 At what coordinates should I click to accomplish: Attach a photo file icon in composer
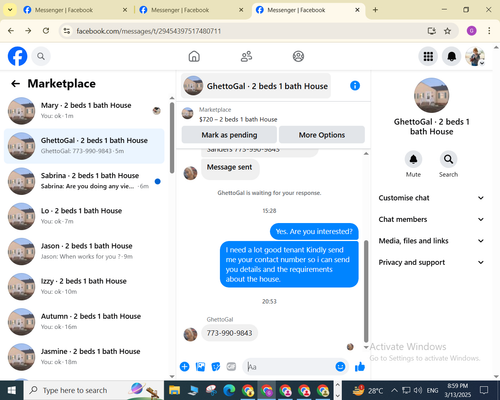tap(200, 367)
